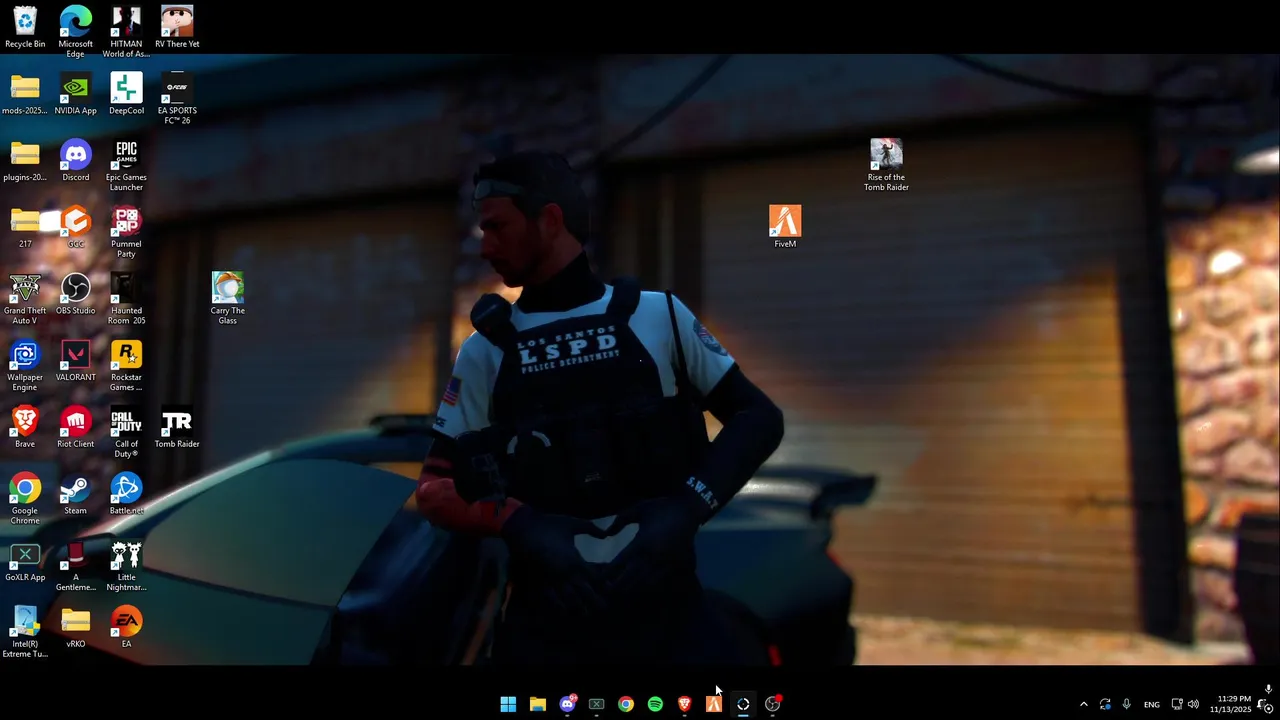Viewport: 1280px width, 720px height.
Task: Select the GoXLR App desktop icon
Action: (x=25, y=561)
